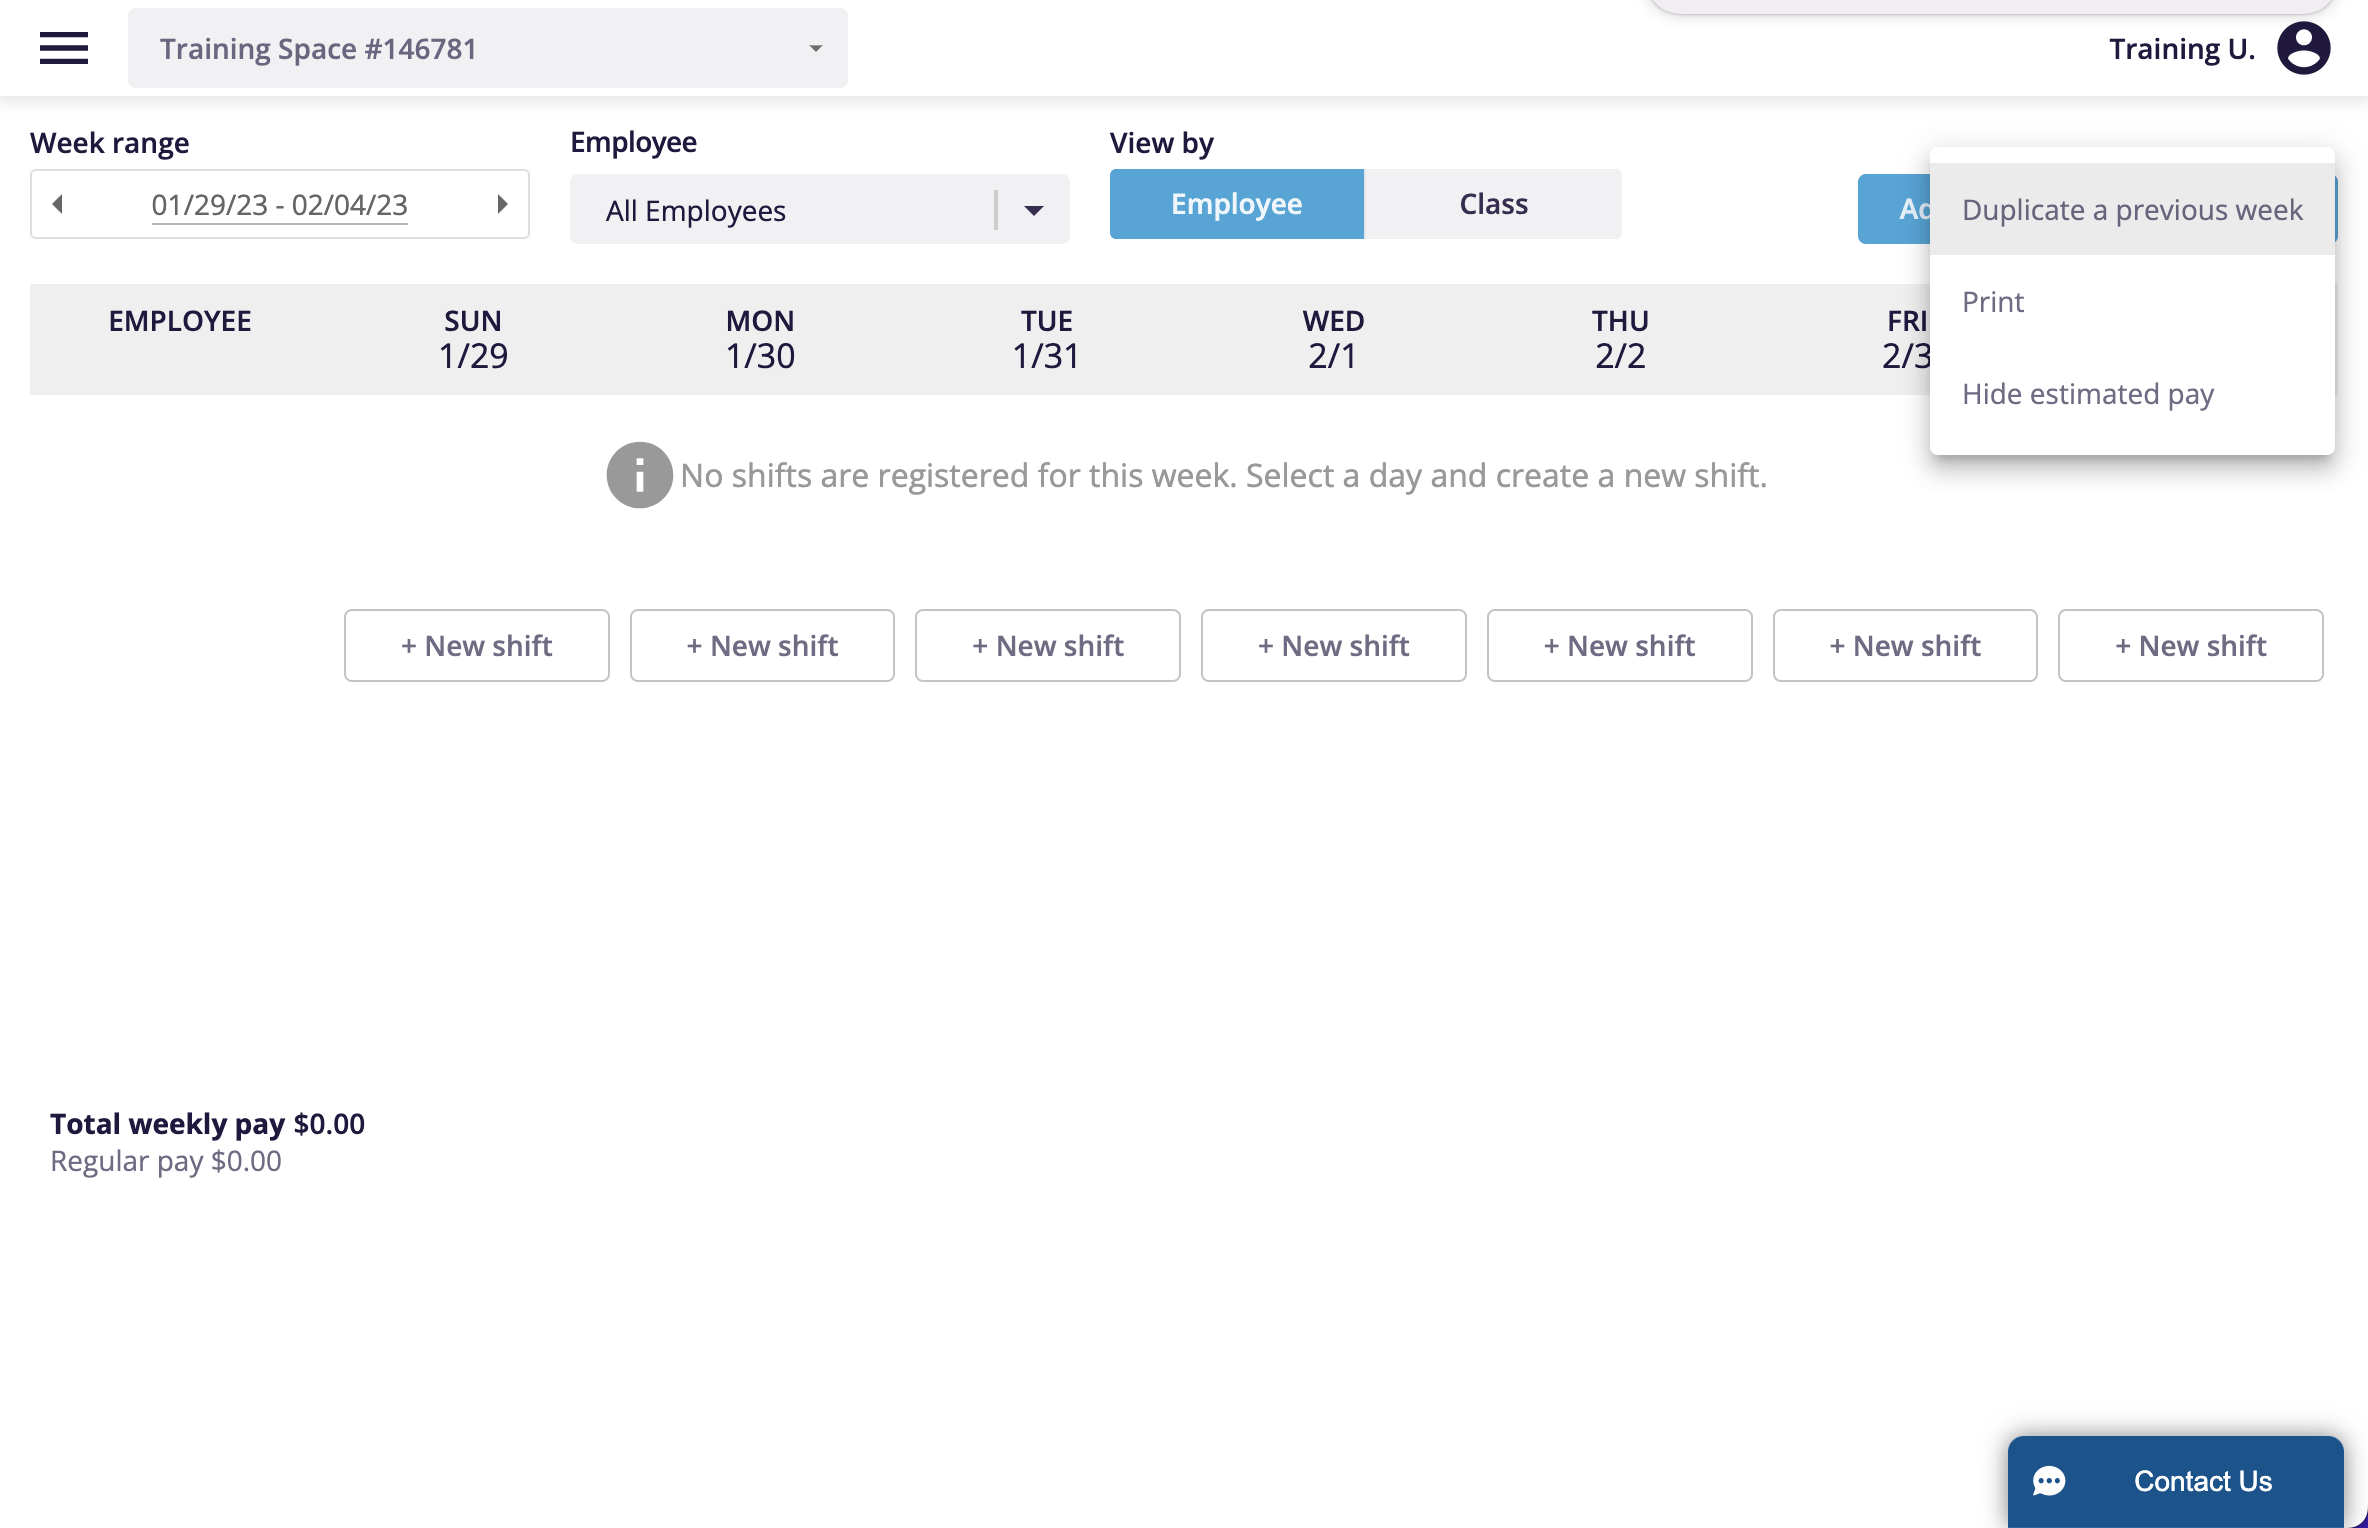Click the Training U. profile avatar
2368x1528 pixels.
[2303, 47]
